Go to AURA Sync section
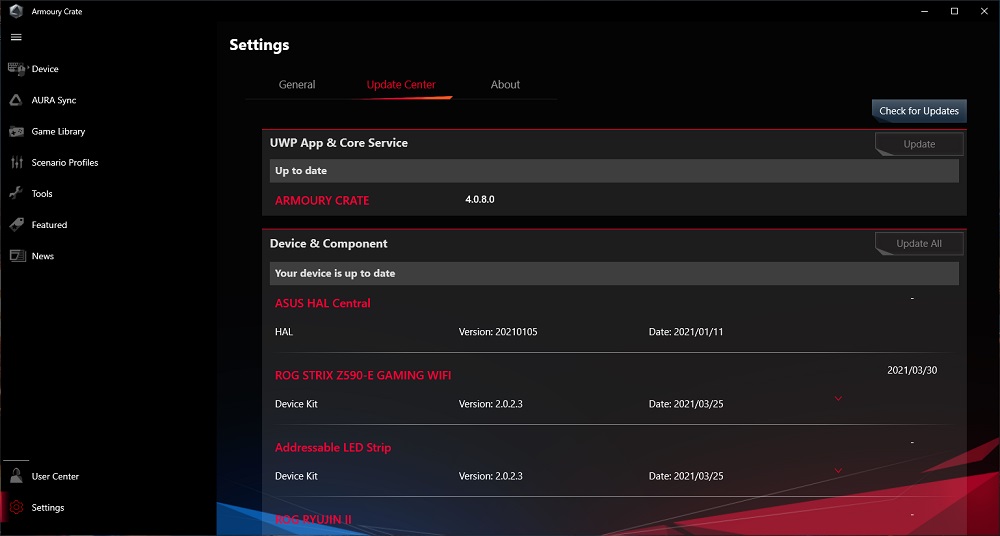Image resolution: width=1000 pixels, height=536 pixels. [x=54, y=100]
